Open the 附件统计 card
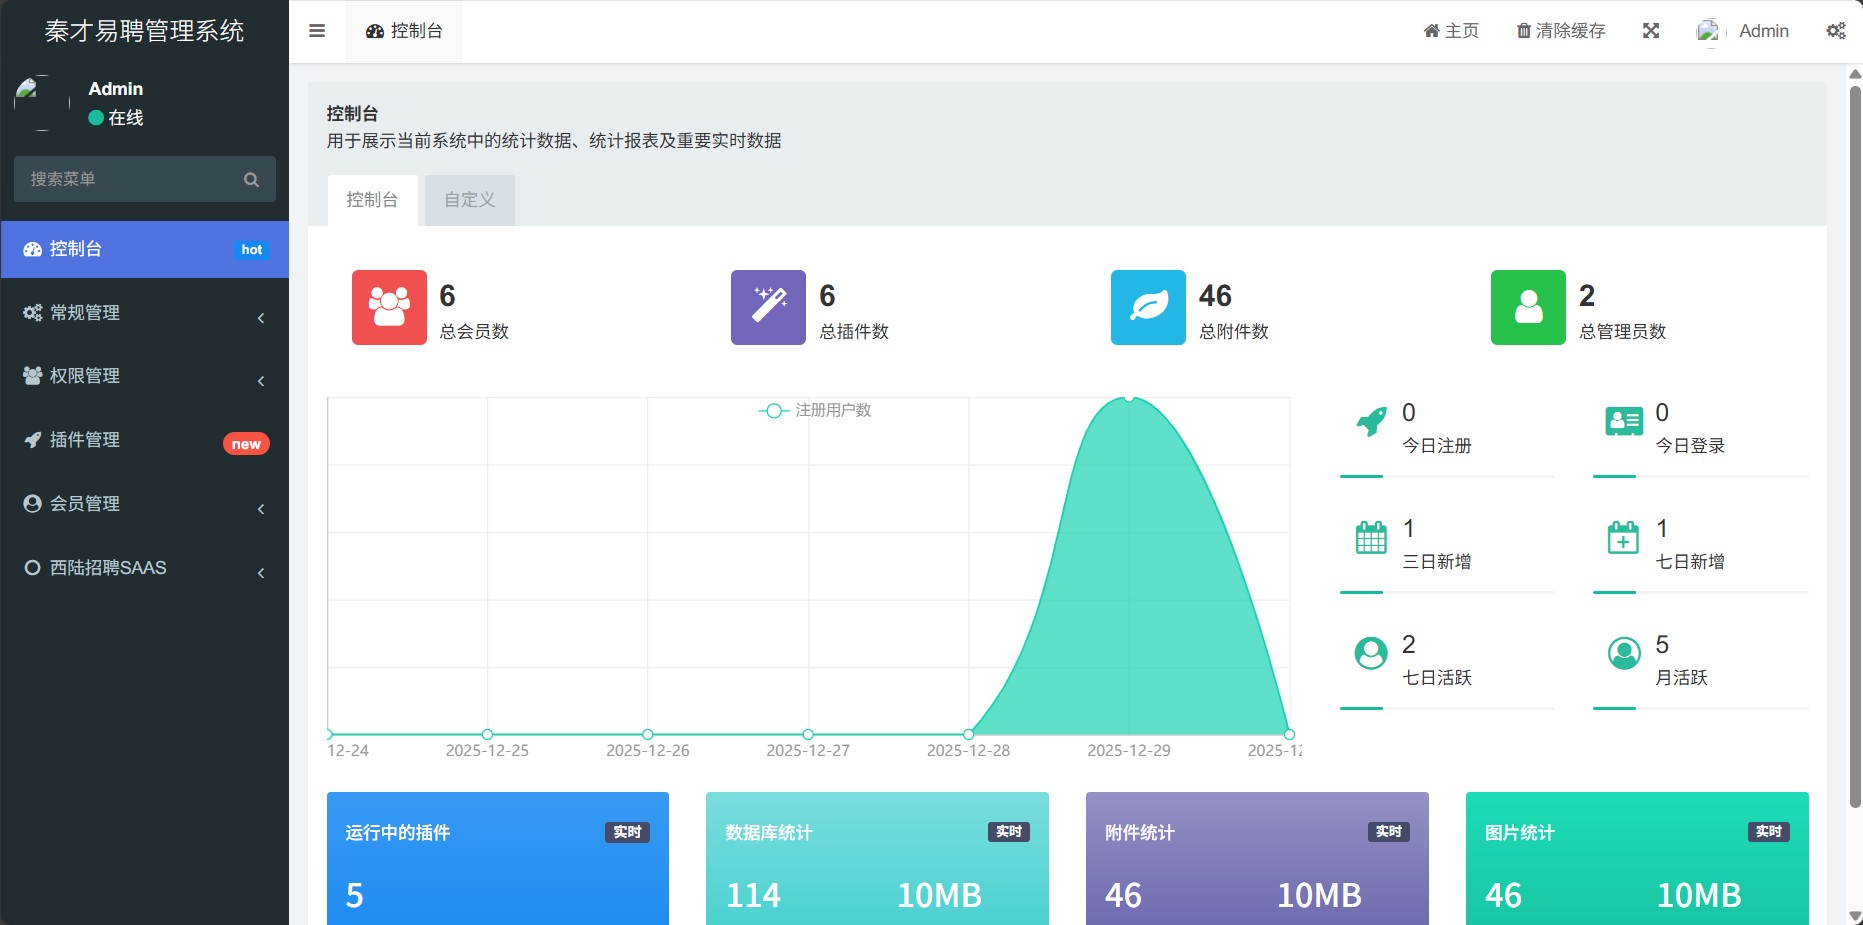1863x925 pixels. [x=1257, y=859]
